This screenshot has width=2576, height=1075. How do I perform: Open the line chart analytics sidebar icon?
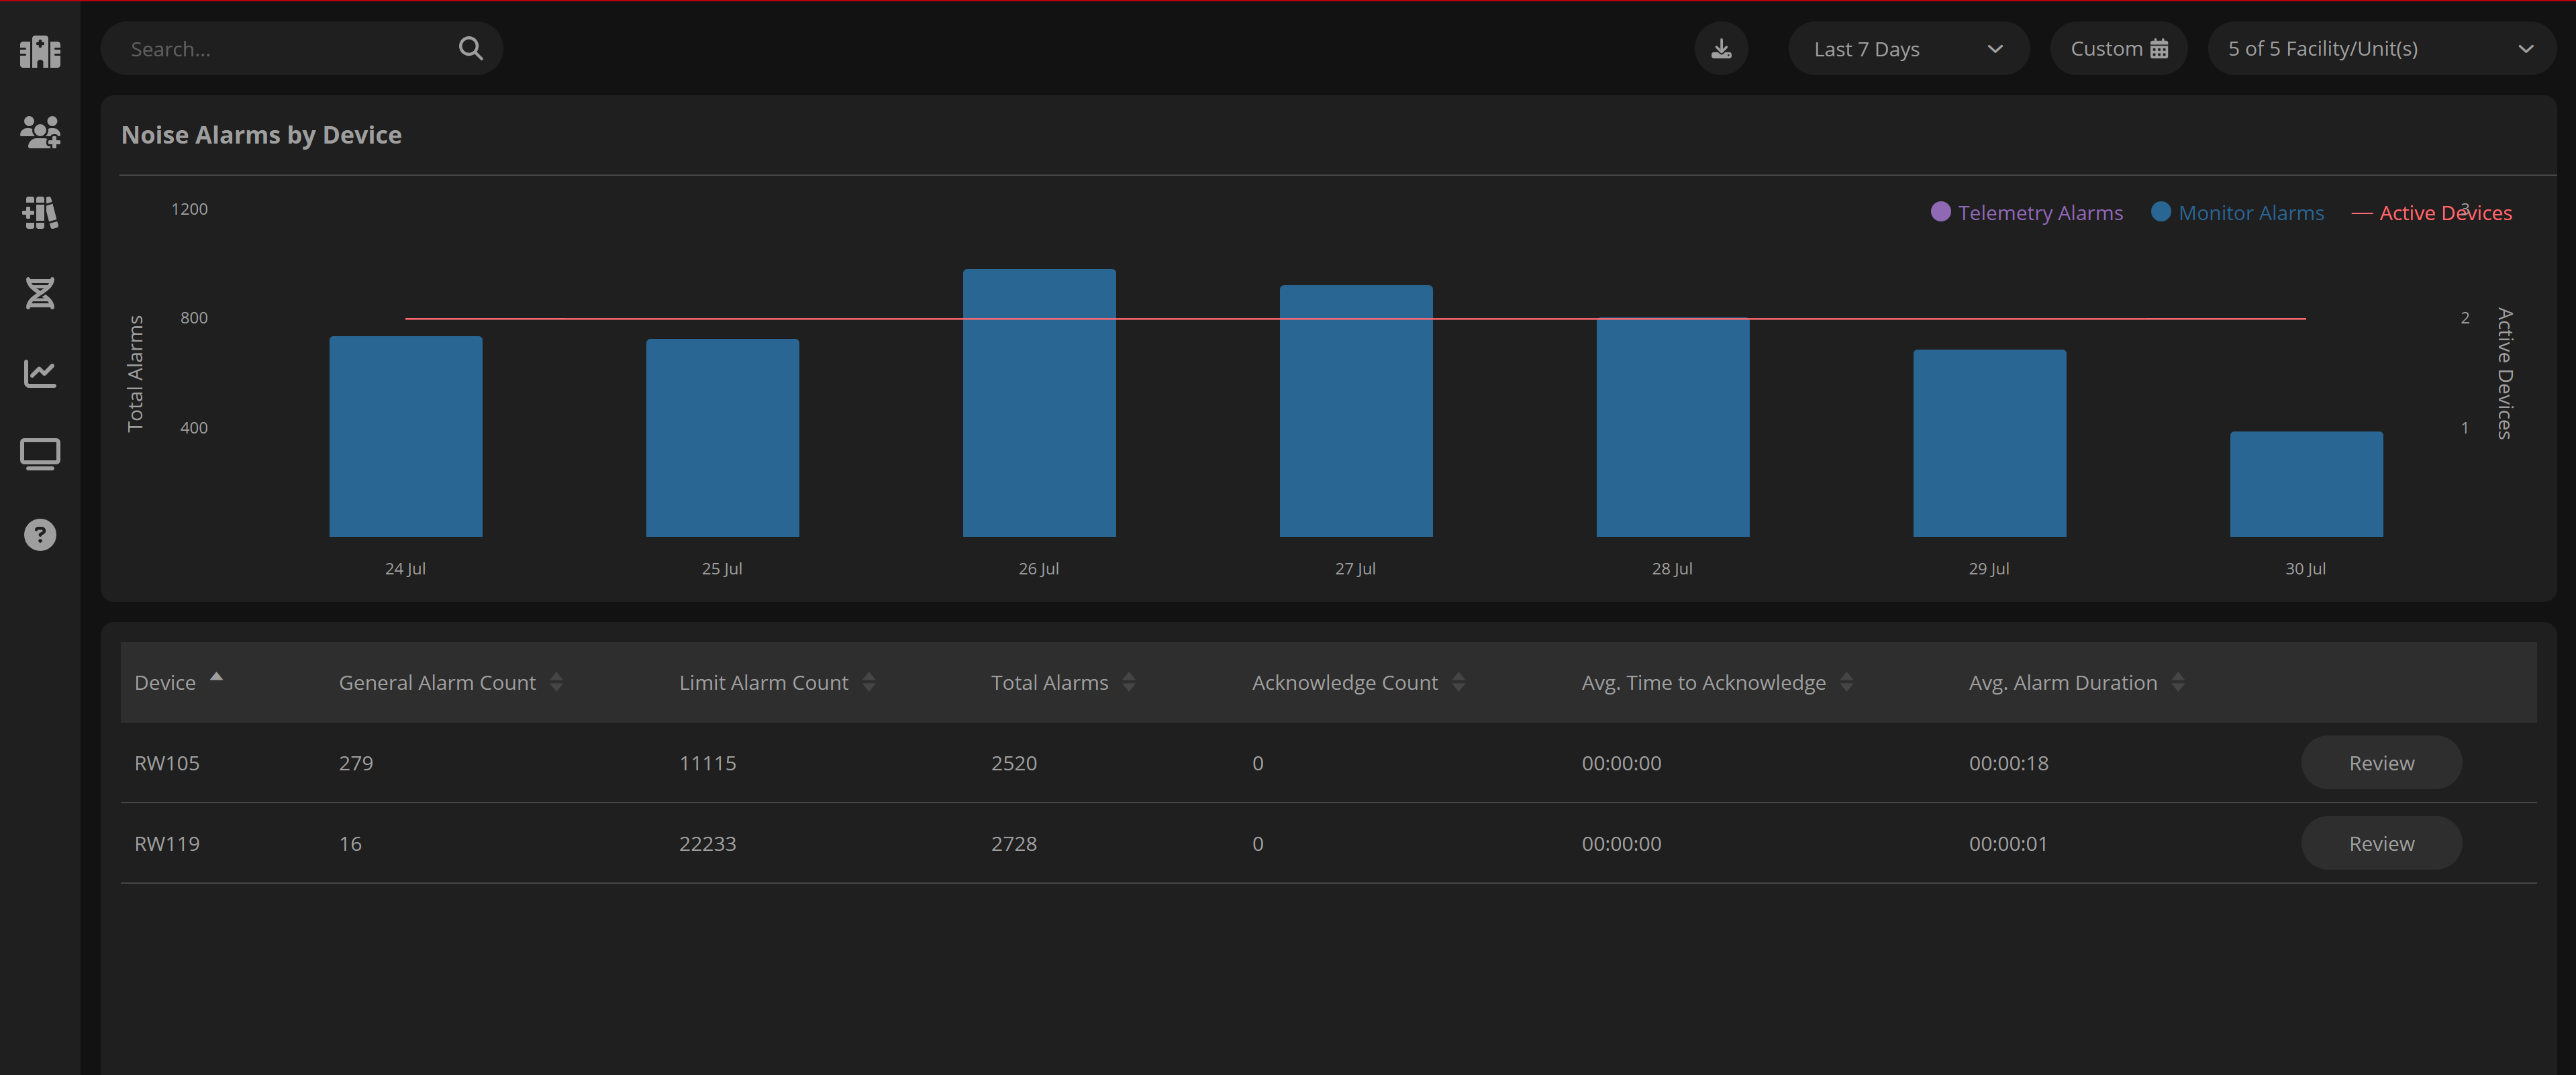[40, 373]
